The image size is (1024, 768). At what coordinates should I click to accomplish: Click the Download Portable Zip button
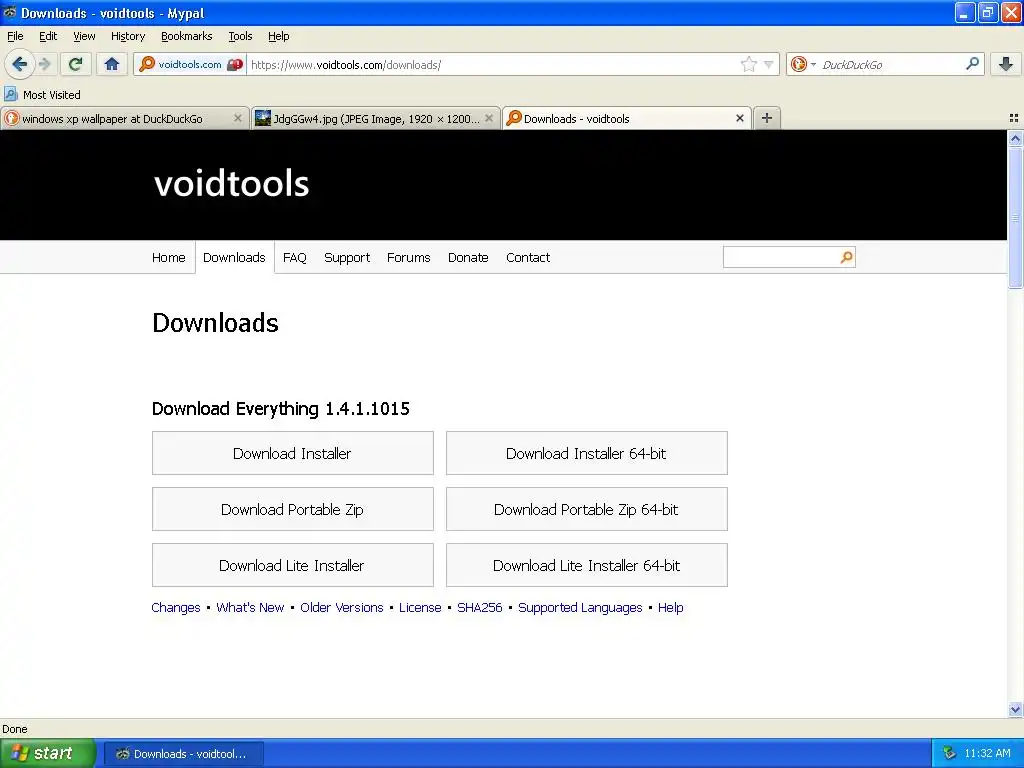(x=293, y=509)
